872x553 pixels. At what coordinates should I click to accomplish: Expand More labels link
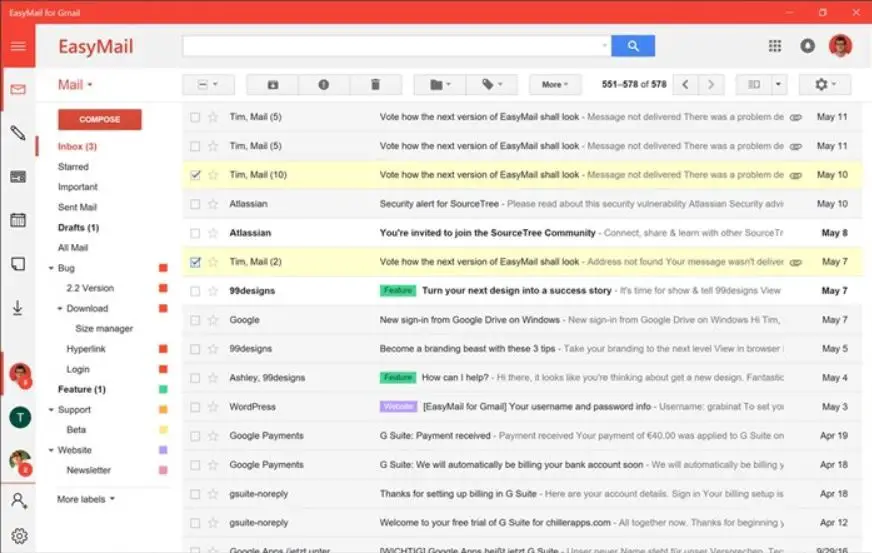[x=86, y=499]
